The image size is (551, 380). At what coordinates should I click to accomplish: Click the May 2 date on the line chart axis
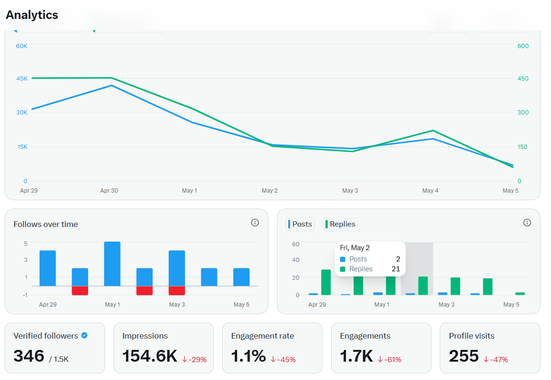coord(270,191)
